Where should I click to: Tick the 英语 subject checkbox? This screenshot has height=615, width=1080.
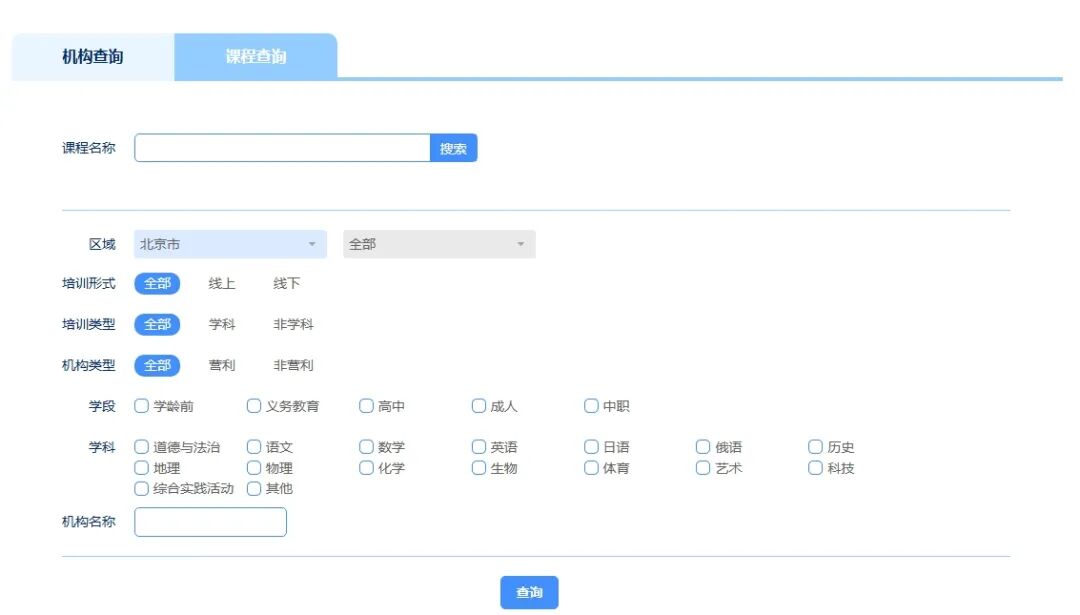click(479, 447)
